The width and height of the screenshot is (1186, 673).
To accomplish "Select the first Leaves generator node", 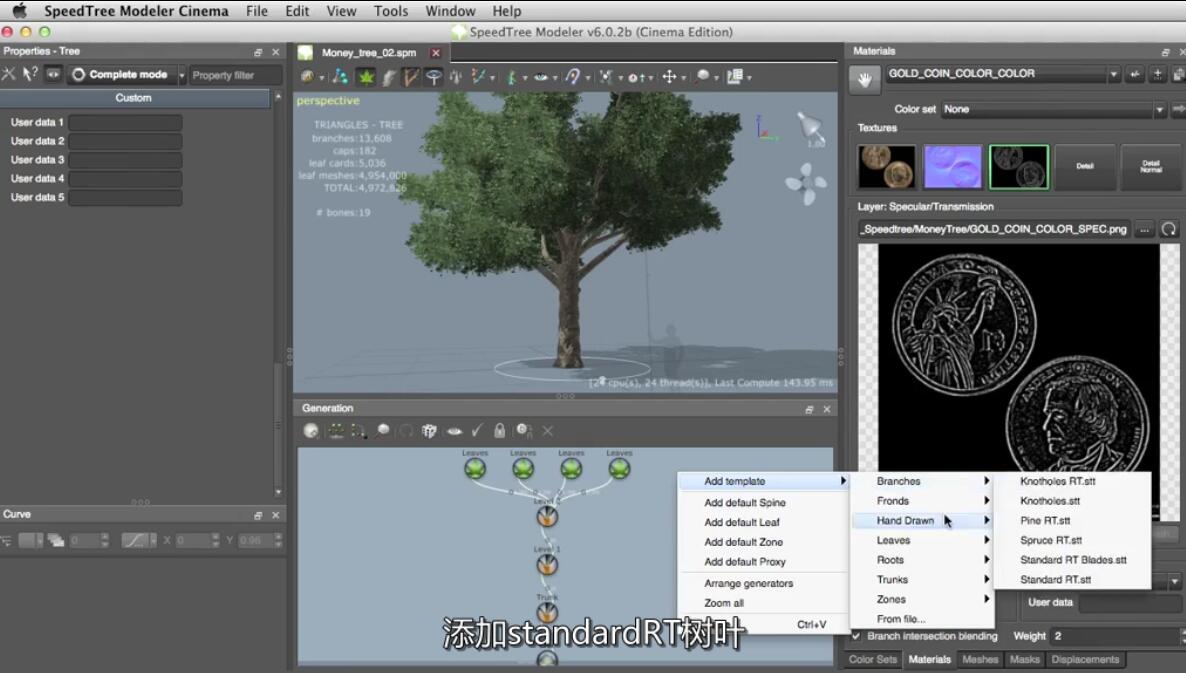I will (475, 469).
